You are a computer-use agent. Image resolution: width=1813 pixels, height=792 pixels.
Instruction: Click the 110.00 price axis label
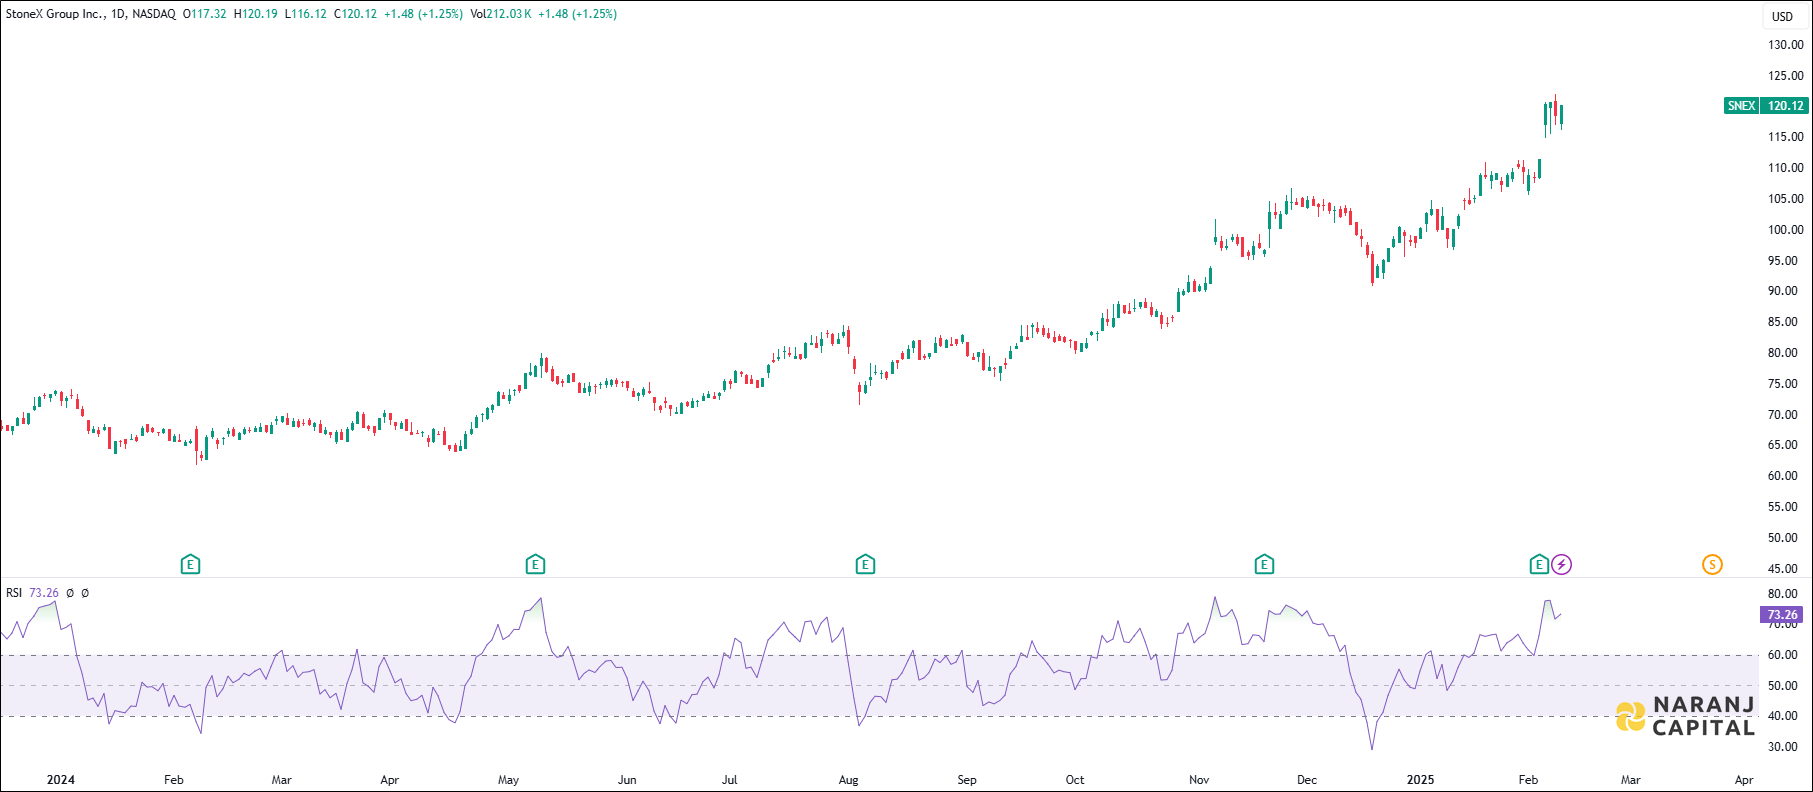click(1786, 168)
